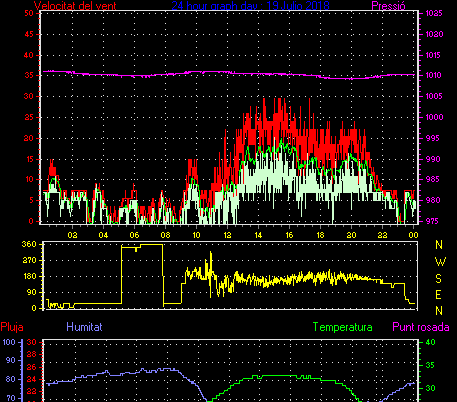Click the 50 value on wind speed axis
Image resolution: width=457 pixels, height=402 pixels.
(x=29, y=13)
